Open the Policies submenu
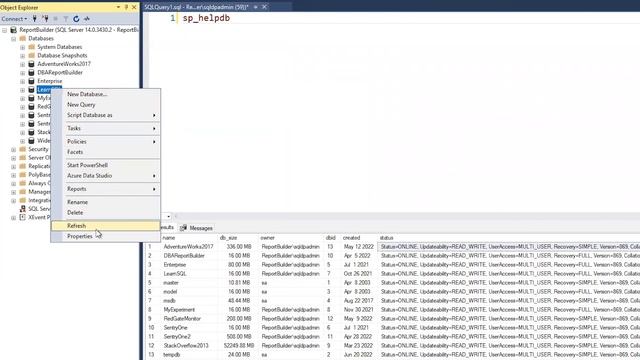Screen dimensions: 640x360 pos(106,142)
